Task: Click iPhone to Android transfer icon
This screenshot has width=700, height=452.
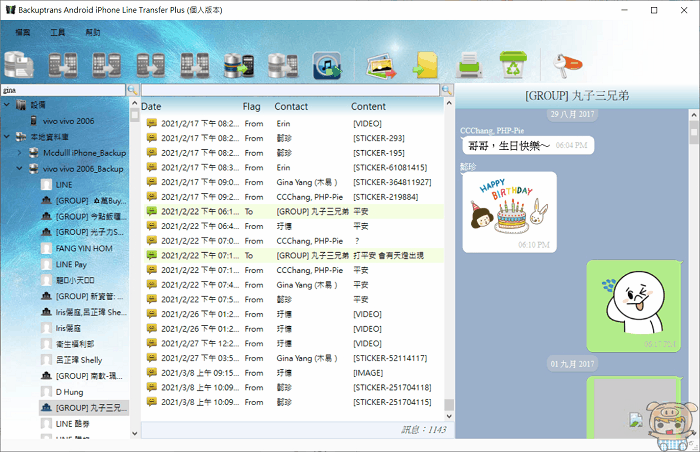Action: pos(107,65)
